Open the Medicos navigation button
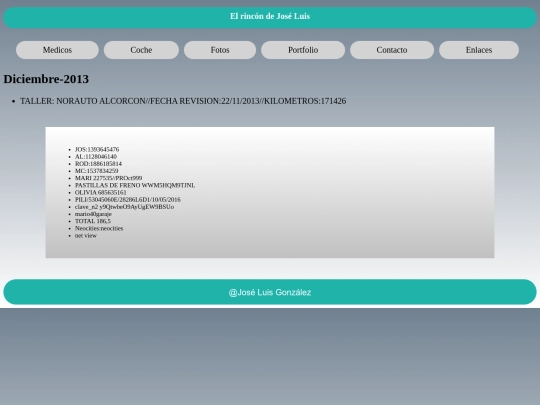This screenshot has height=405, width=540. click(x=57, y=50)
